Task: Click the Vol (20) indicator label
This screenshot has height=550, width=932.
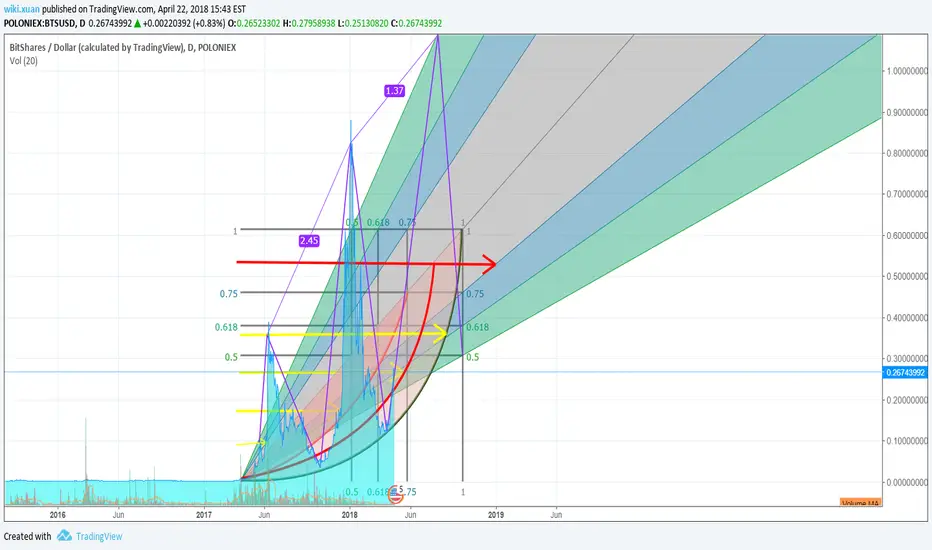Action: coord(23,61)
